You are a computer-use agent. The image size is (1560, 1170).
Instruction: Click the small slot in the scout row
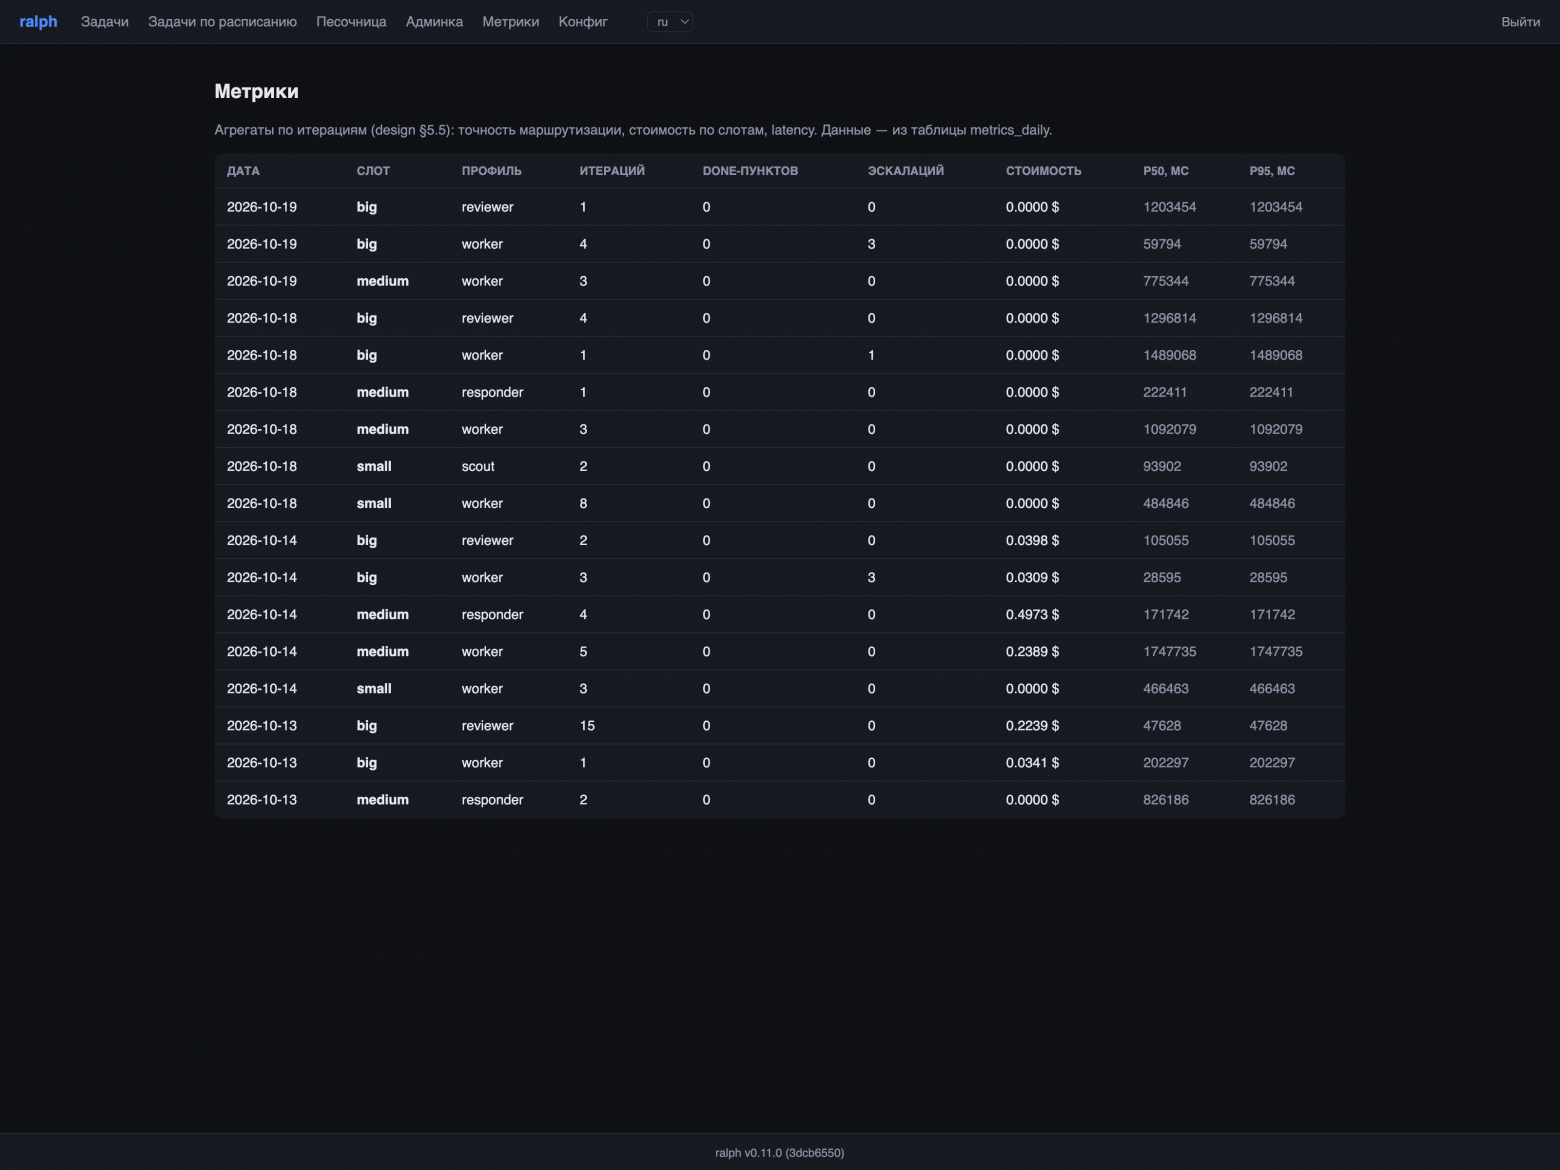coord(374,467)
